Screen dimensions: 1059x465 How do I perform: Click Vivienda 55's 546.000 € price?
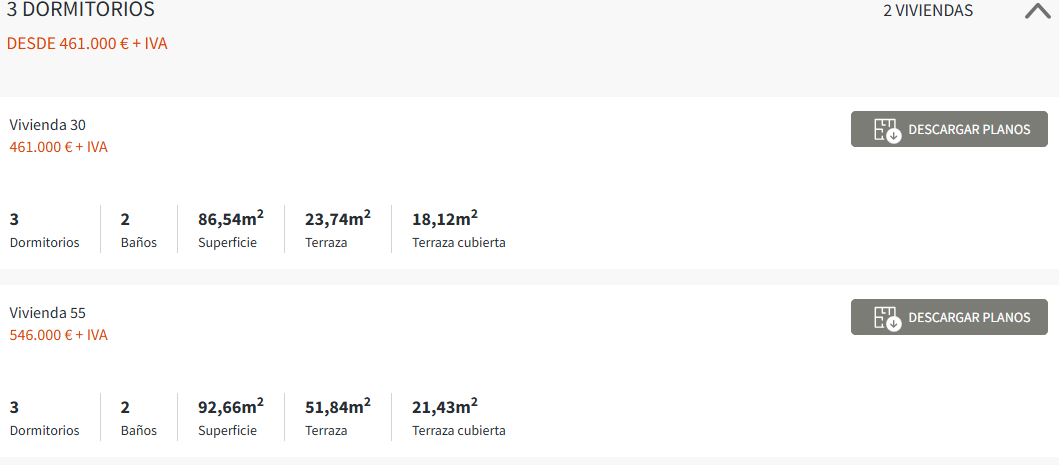click(x=58, y=335)
